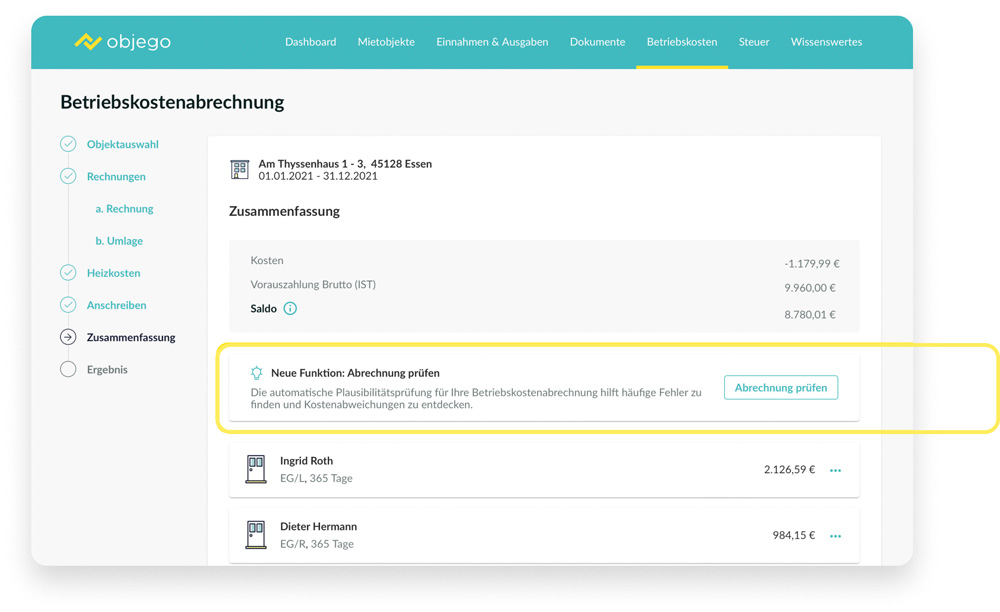This screenshot has height=612, width=1000.
Task: Click the Saldo info icon
Action: pyautogui.click(x=290, y=309)
